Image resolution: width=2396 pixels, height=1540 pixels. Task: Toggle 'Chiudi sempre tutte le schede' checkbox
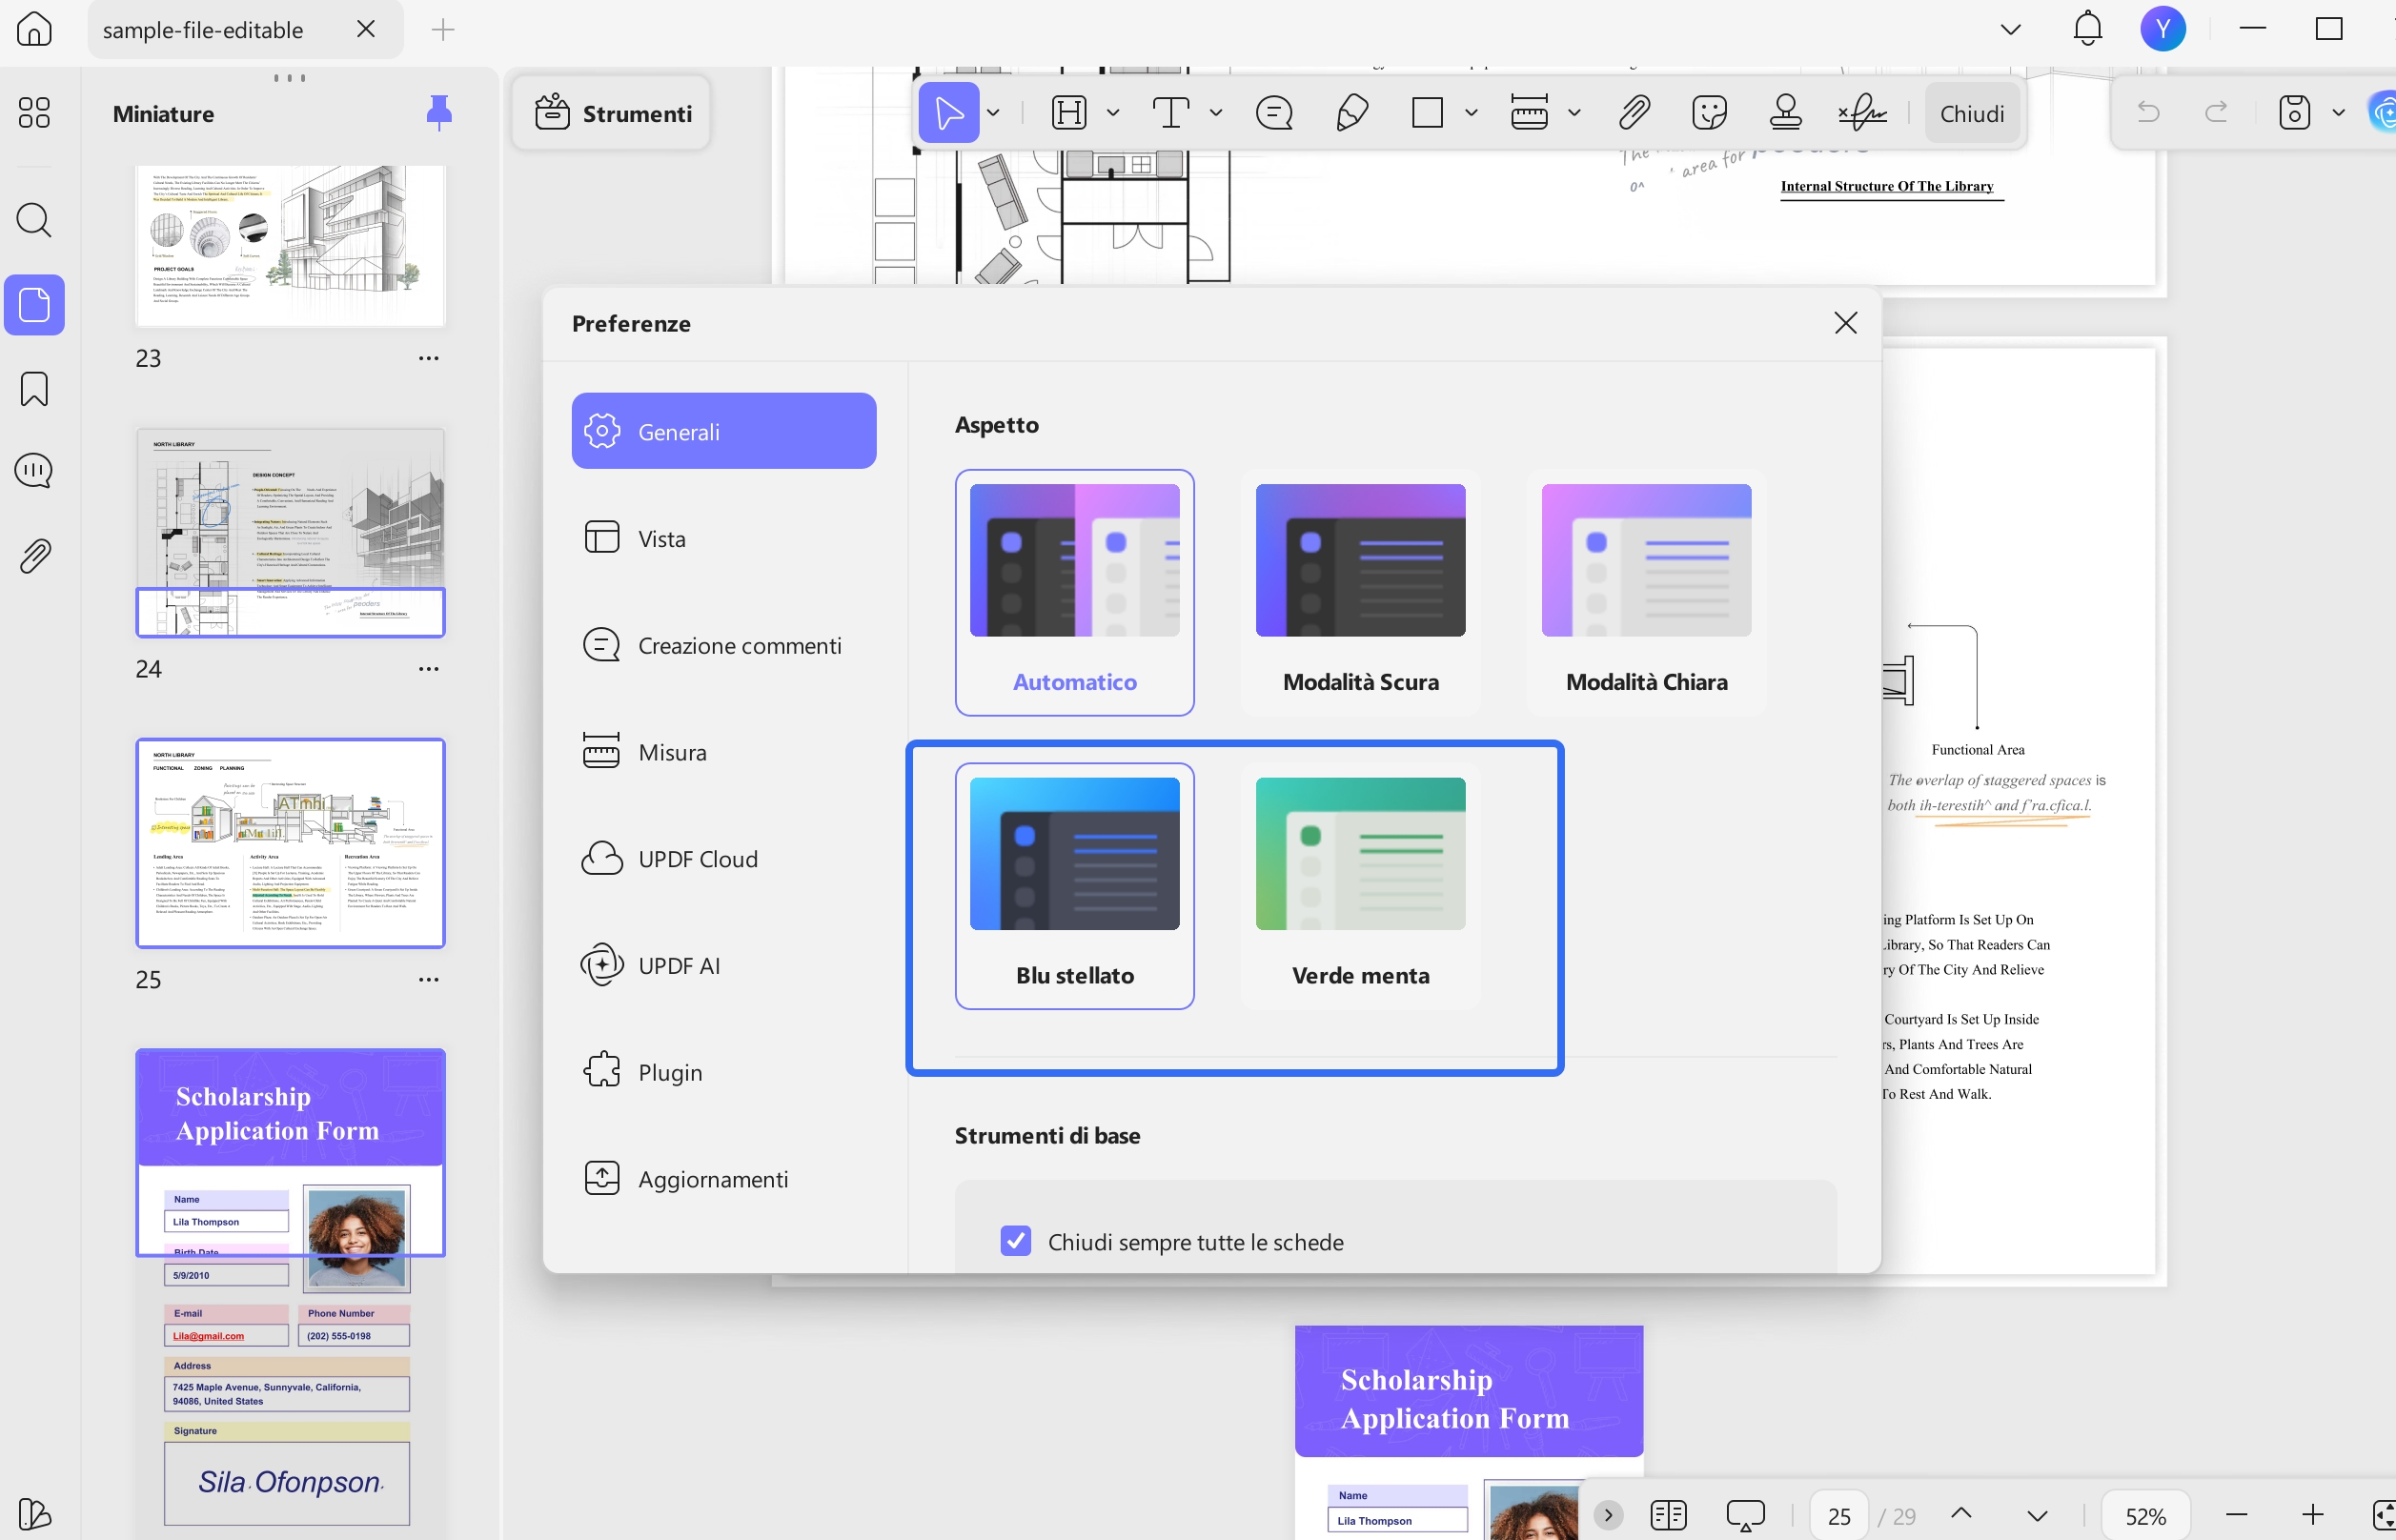(x=1016, y=1241)
